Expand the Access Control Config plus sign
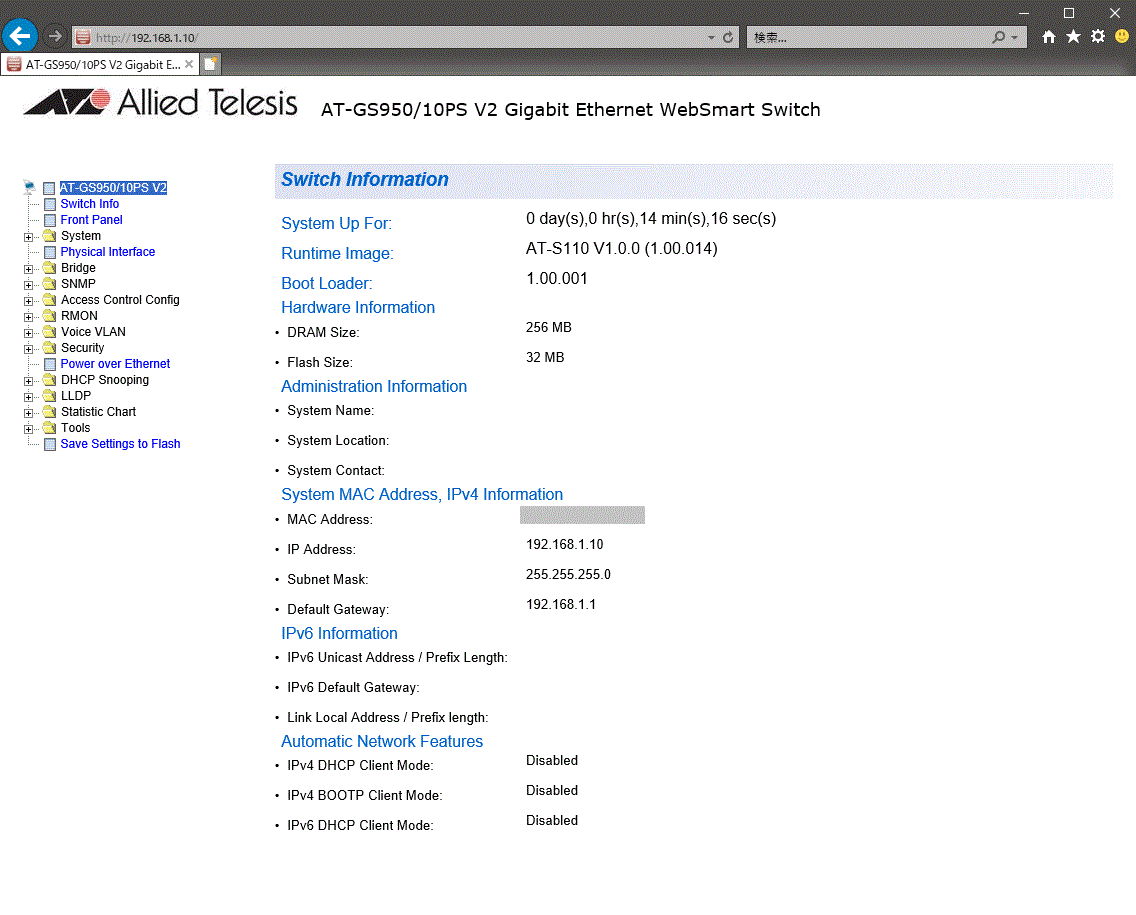The height and width of the screenshot is (915, 1136). click(28, 301)
